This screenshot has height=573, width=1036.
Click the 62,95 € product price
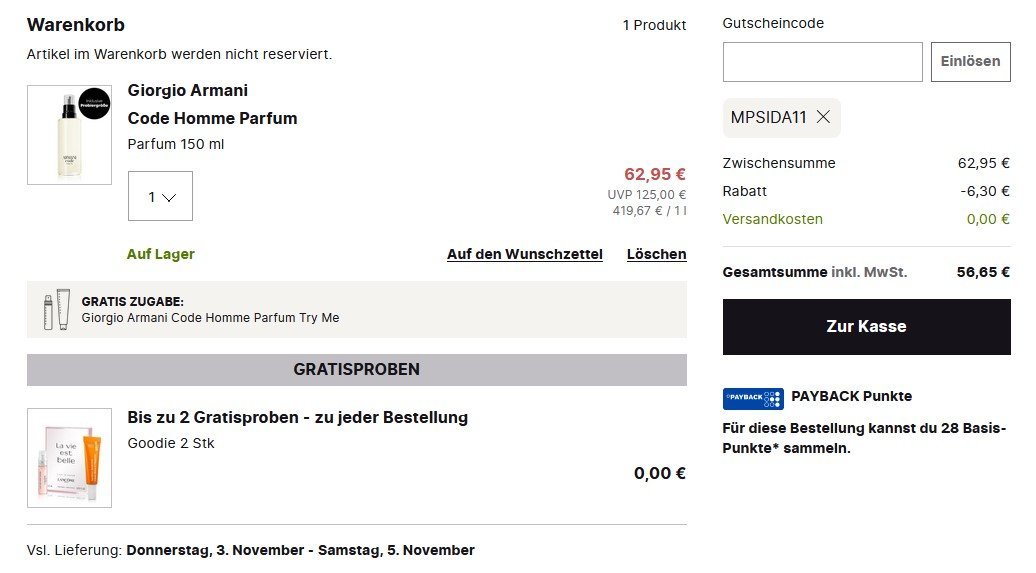(654, 174)
